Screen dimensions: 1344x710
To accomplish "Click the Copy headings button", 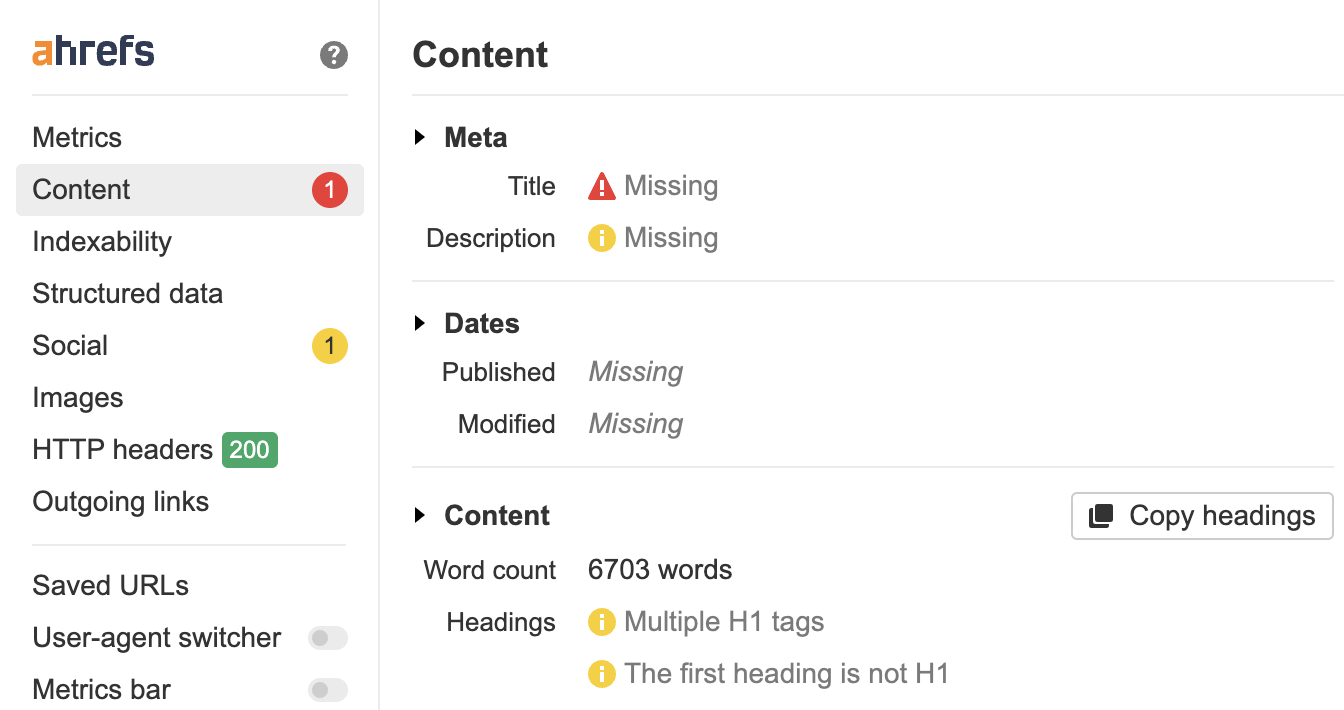I will (1200, 516).
